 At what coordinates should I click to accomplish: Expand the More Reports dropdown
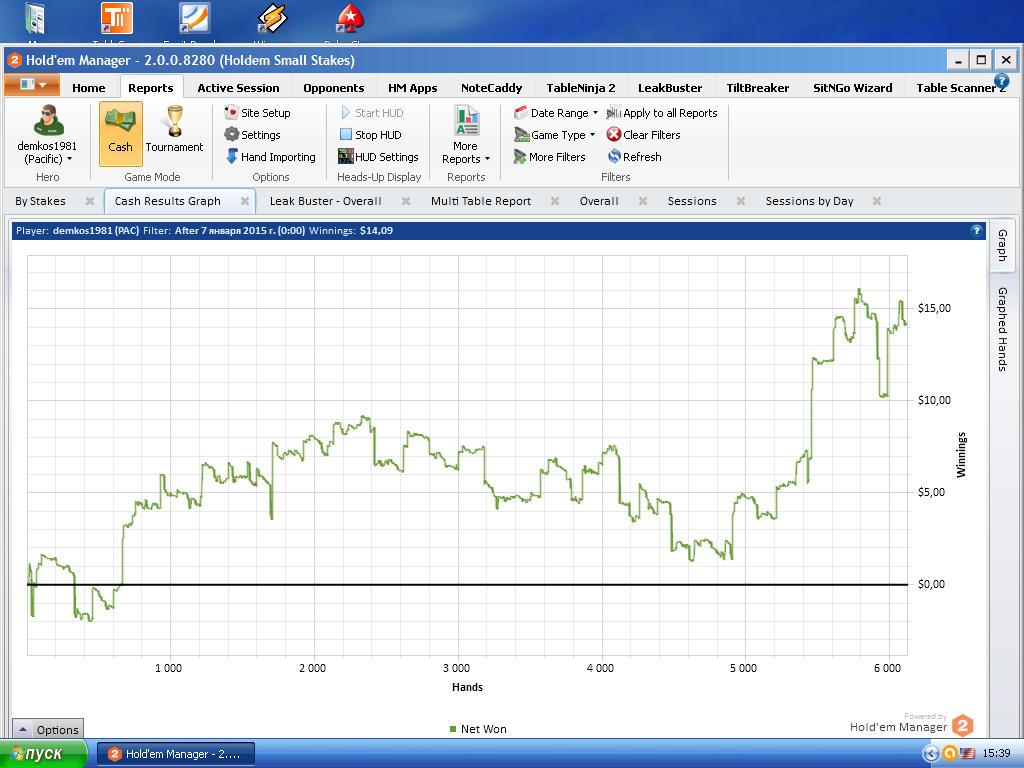point(466,135)
